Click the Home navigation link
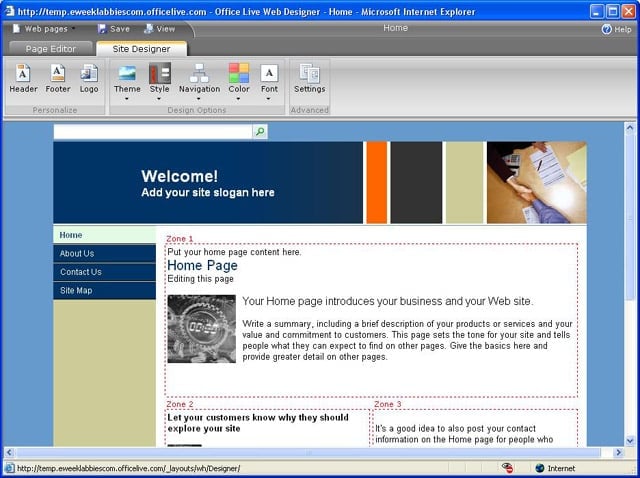 (x=104, y=235)
